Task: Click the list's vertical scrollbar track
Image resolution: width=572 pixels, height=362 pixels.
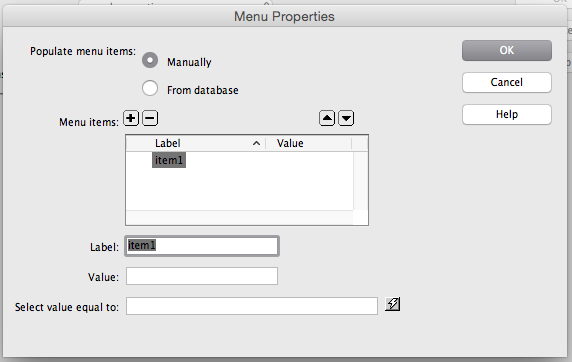Action: coord(360,181)
